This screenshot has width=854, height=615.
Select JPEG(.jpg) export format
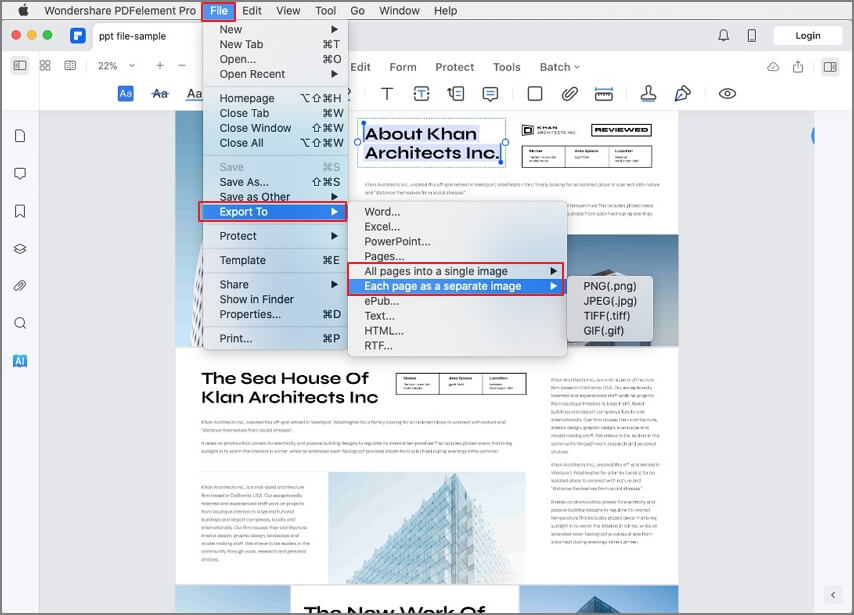pos(609,301)
